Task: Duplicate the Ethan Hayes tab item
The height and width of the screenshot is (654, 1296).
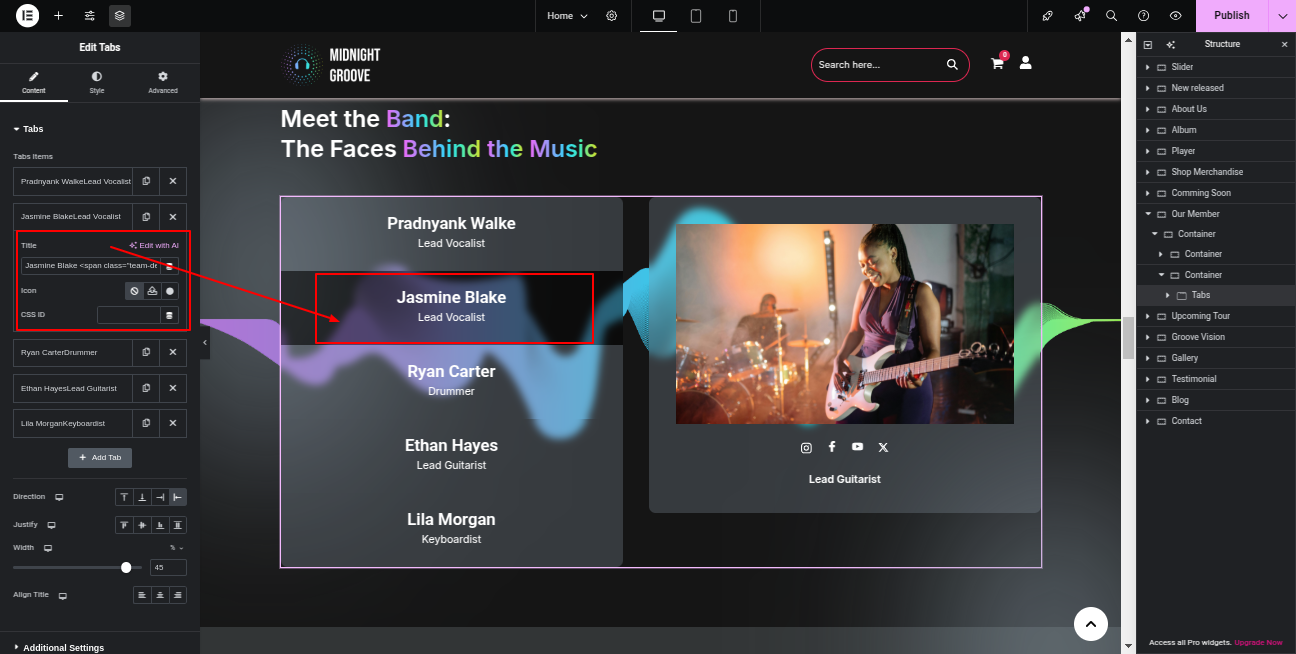Action: [x=146, y=388]
